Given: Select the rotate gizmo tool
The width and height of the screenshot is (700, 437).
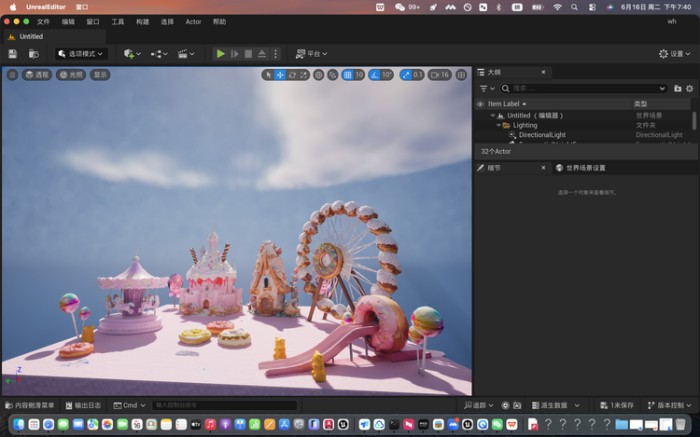Looking at the screenshot, I should click(292, 75).
